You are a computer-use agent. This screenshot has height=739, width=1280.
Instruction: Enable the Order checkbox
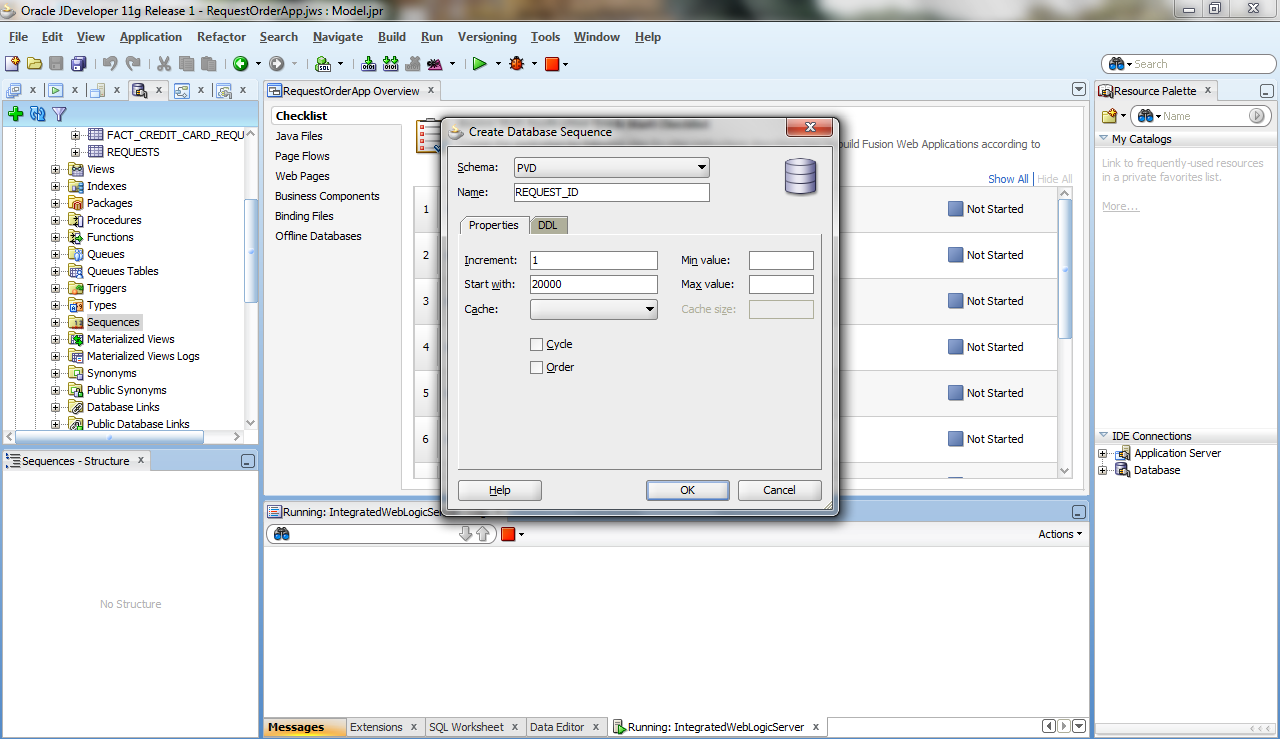(537, 367)
